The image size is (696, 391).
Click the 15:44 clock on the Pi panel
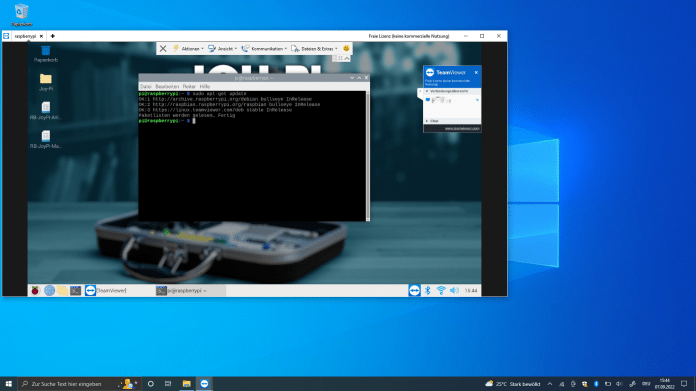(x=471, y=291)
